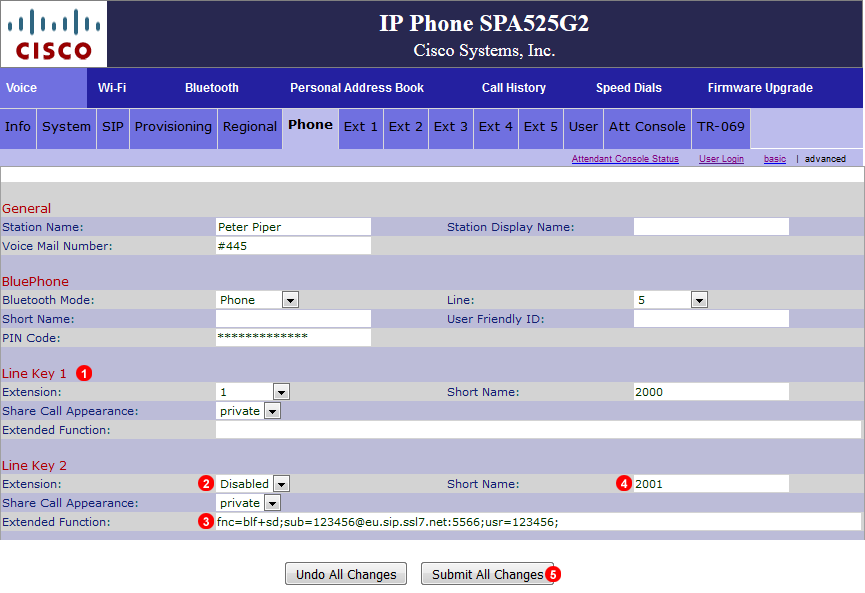This screenshot has width=865, height=593.
Task: Edit the Station Name field
Action: pyautogui.click(x=293, y=227)
